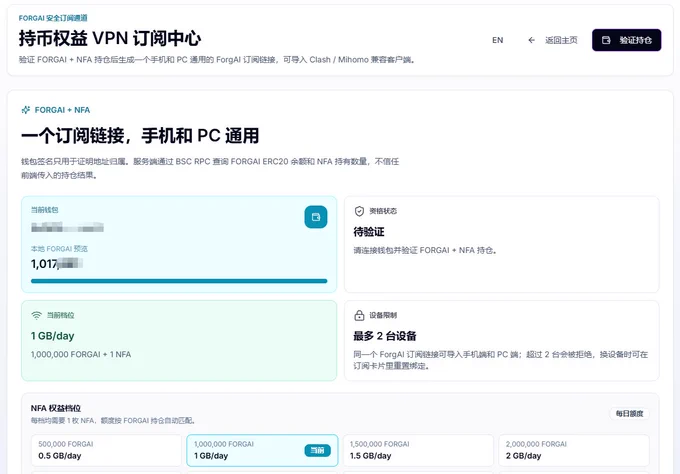Click the FORGAI 安全订阅通道 header label

pyautogui.click(x=53, y=18)
